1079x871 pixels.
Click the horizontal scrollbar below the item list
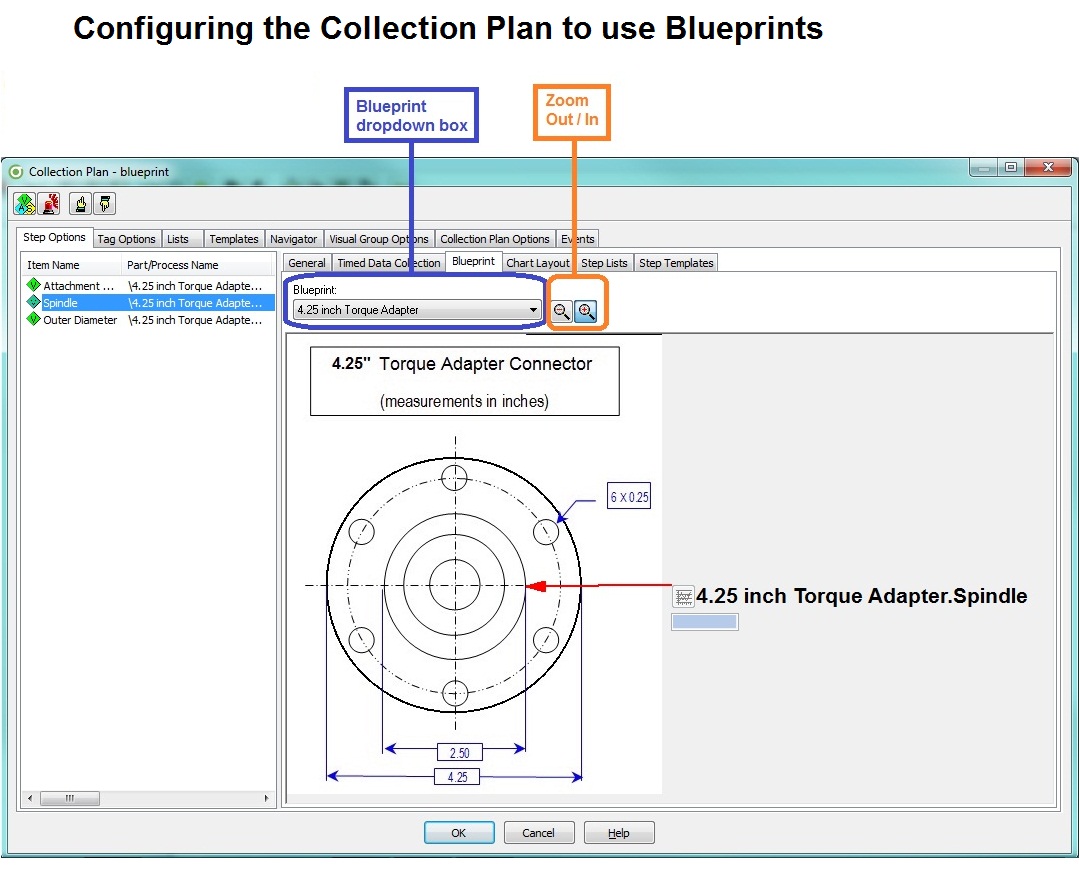70,798
